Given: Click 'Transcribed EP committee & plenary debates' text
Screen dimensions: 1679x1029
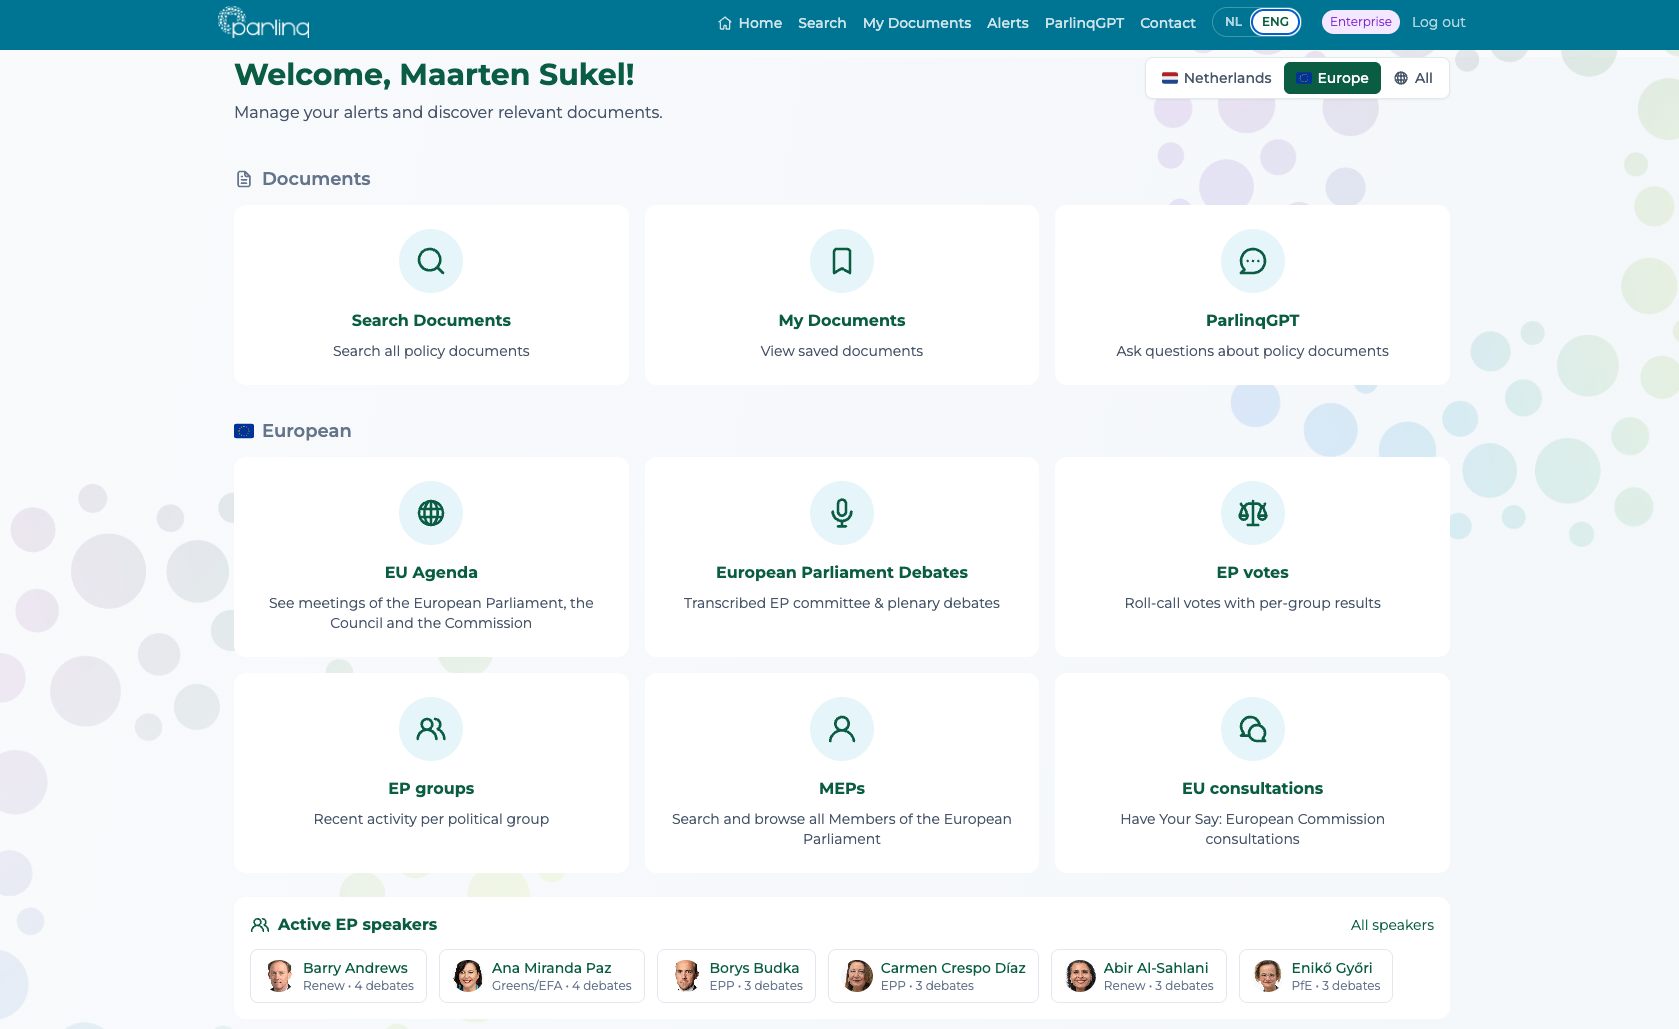Looking at the screenshot, I should tap(842, 603).
